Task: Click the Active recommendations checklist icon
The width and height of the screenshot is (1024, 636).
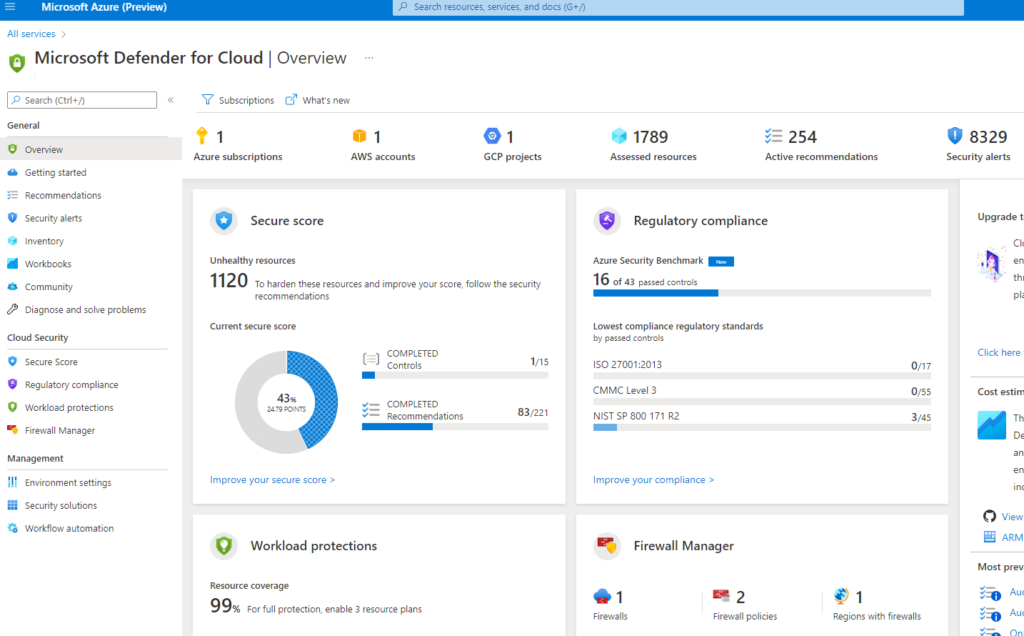Action: [x=773, y=136]
